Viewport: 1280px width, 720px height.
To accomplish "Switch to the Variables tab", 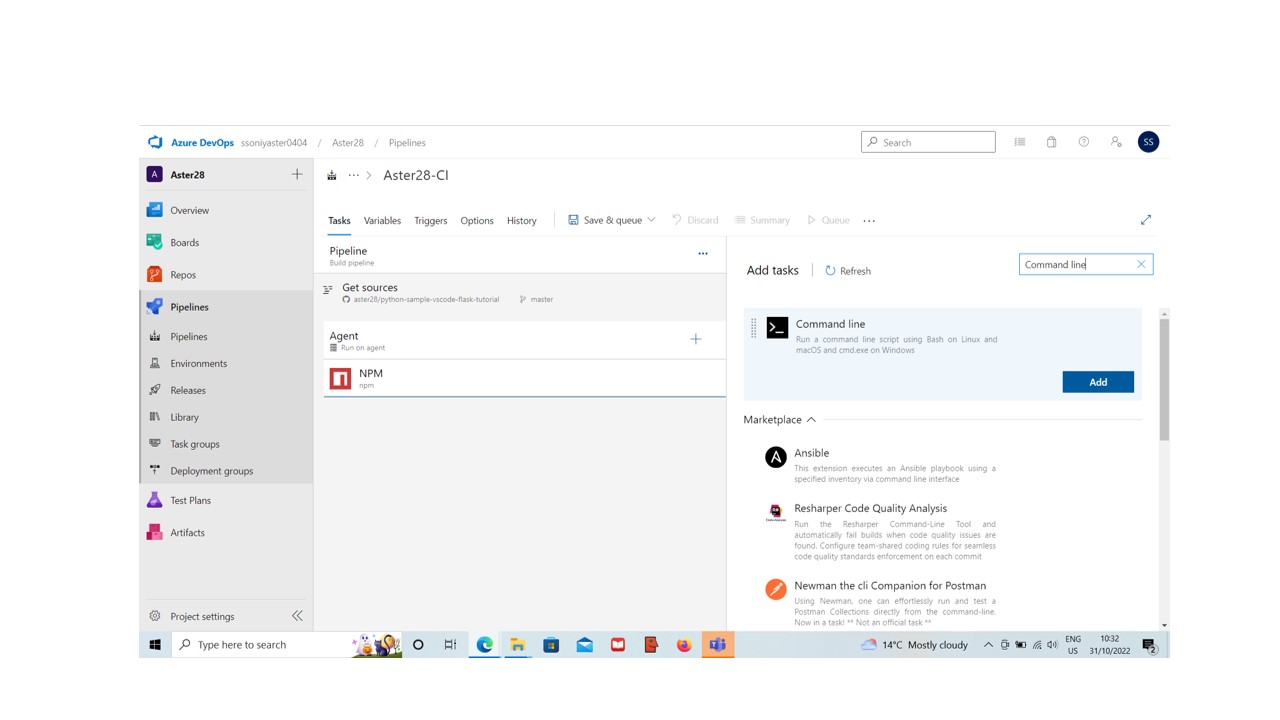I will click(x=382, y=220).
